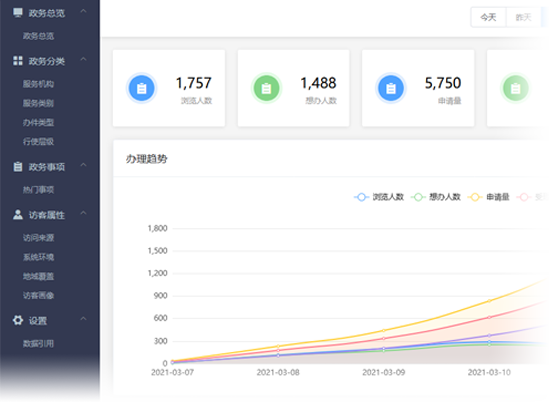Click the 访客属性 section header text
This screenshot has height=402, width=550.
click(47, 215)
